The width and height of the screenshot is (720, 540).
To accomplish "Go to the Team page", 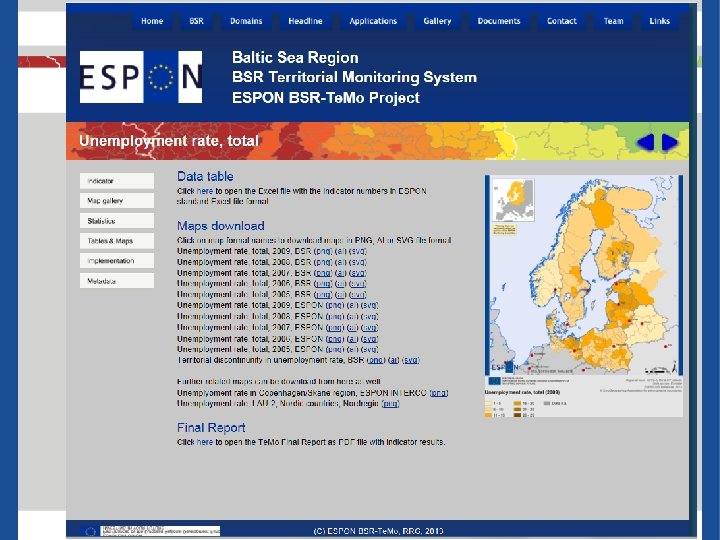I will pos(613,21).
